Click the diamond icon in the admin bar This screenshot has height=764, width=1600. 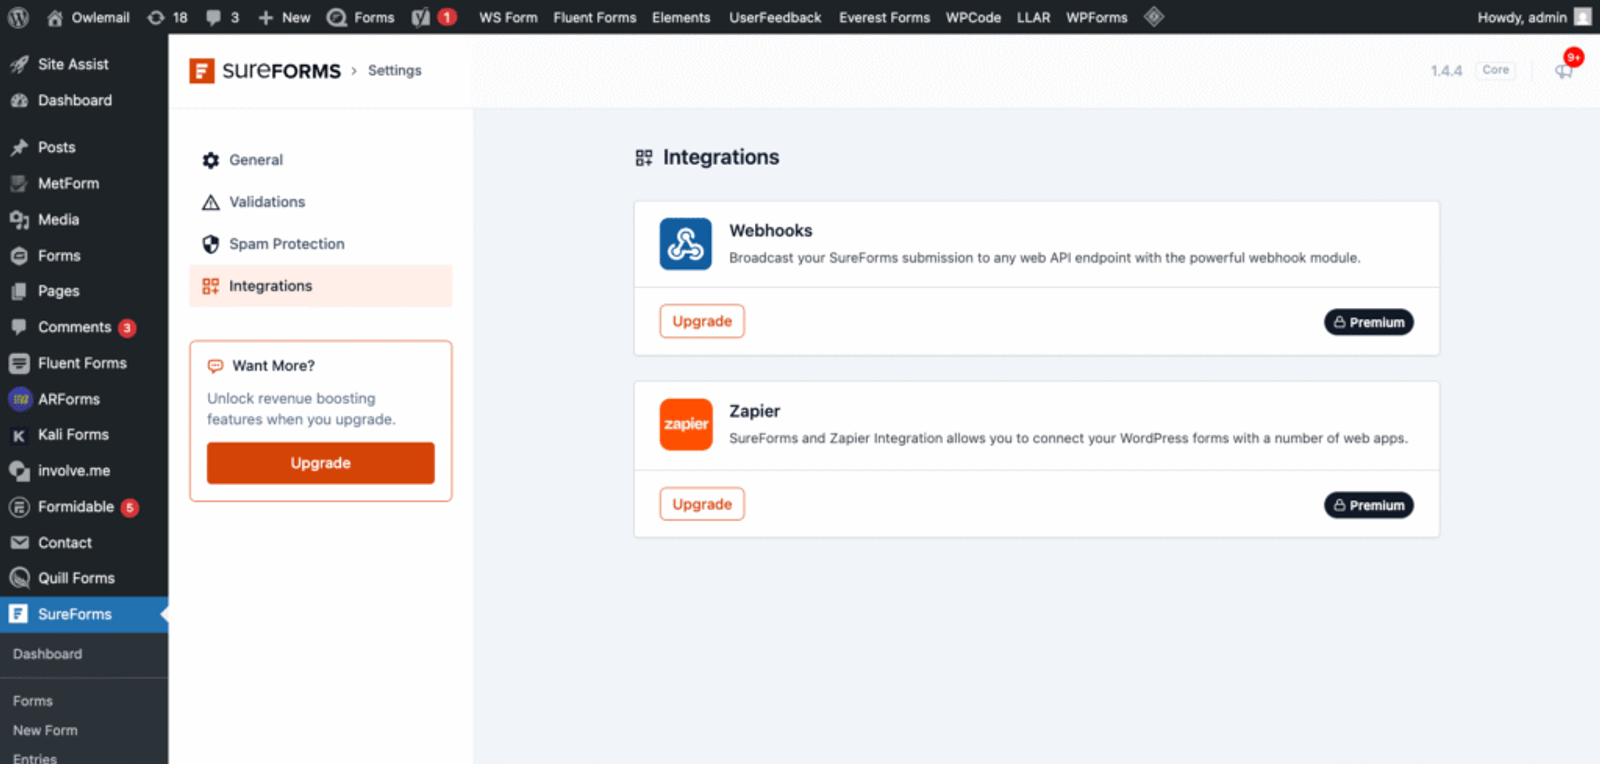pyautogui.click(x=1154, y=17)
